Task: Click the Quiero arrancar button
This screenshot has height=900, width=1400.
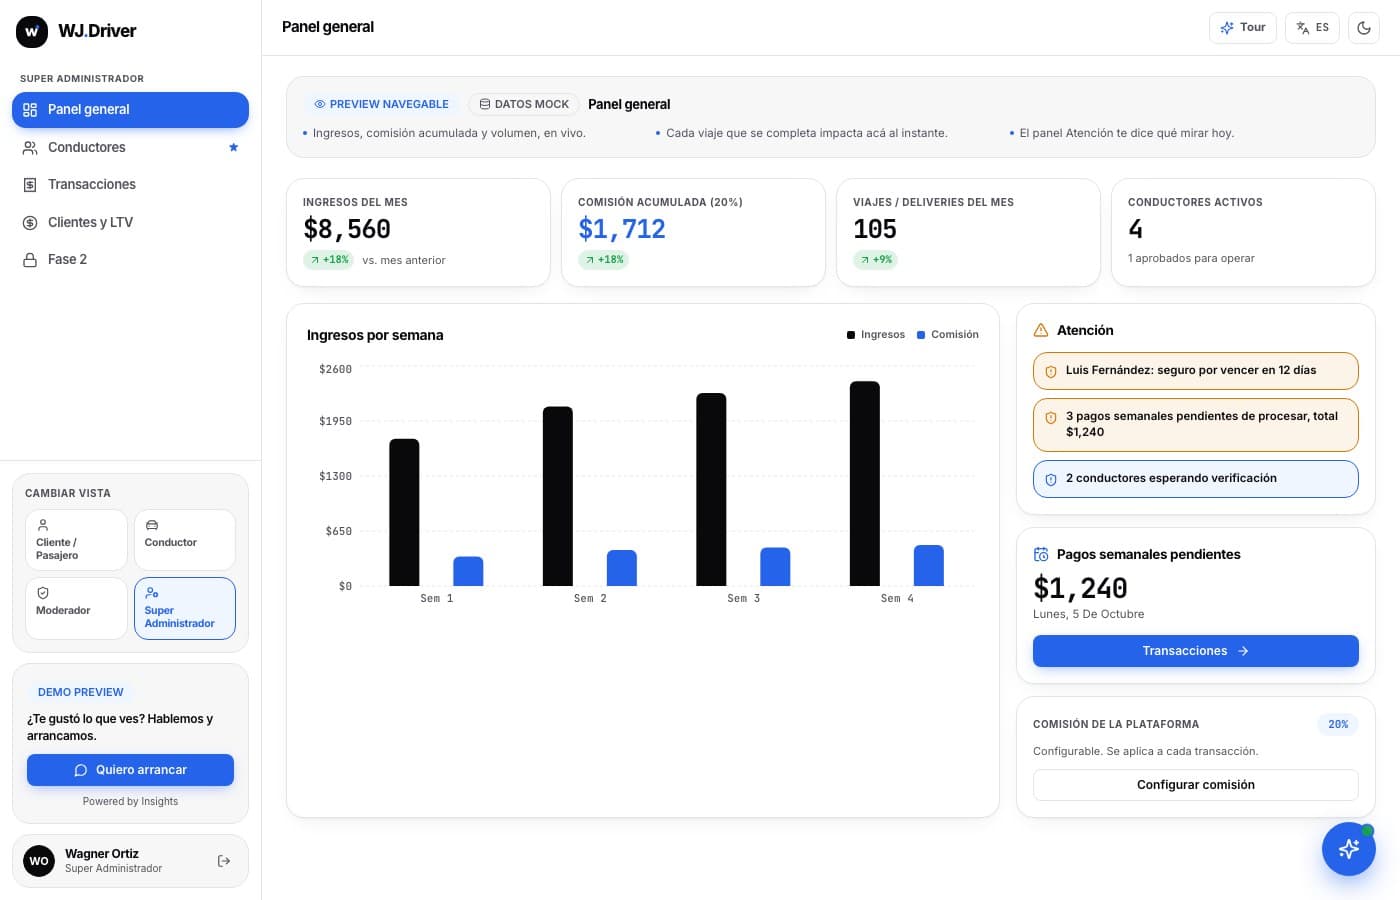Action: [130, 770]
